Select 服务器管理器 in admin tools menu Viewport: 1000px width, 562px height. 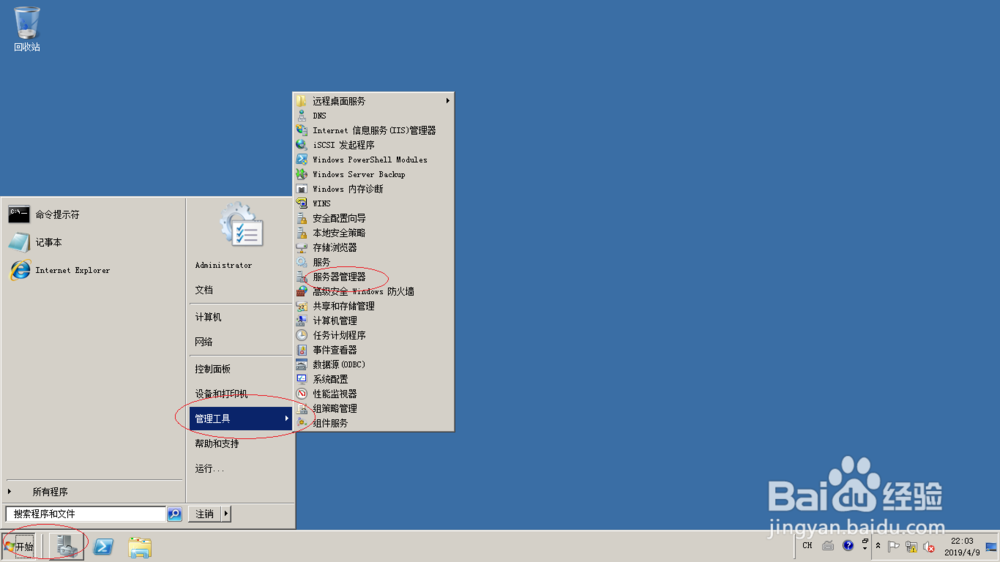[373, 277]
